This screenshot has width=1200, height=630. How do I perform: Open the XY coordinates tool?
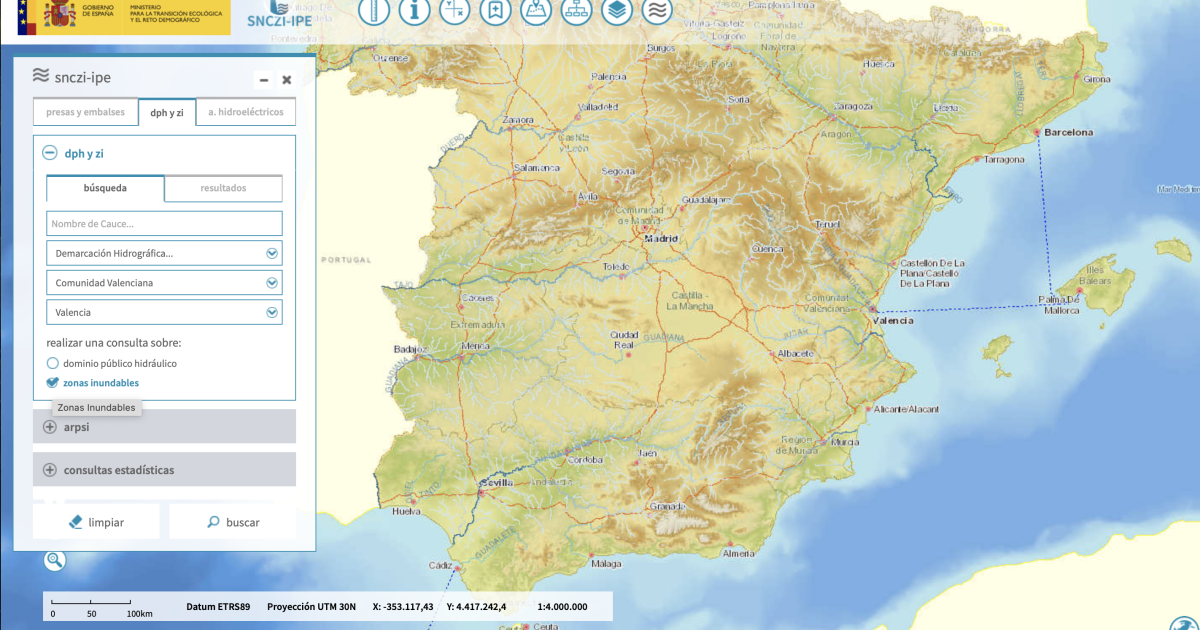coord(455,14)
